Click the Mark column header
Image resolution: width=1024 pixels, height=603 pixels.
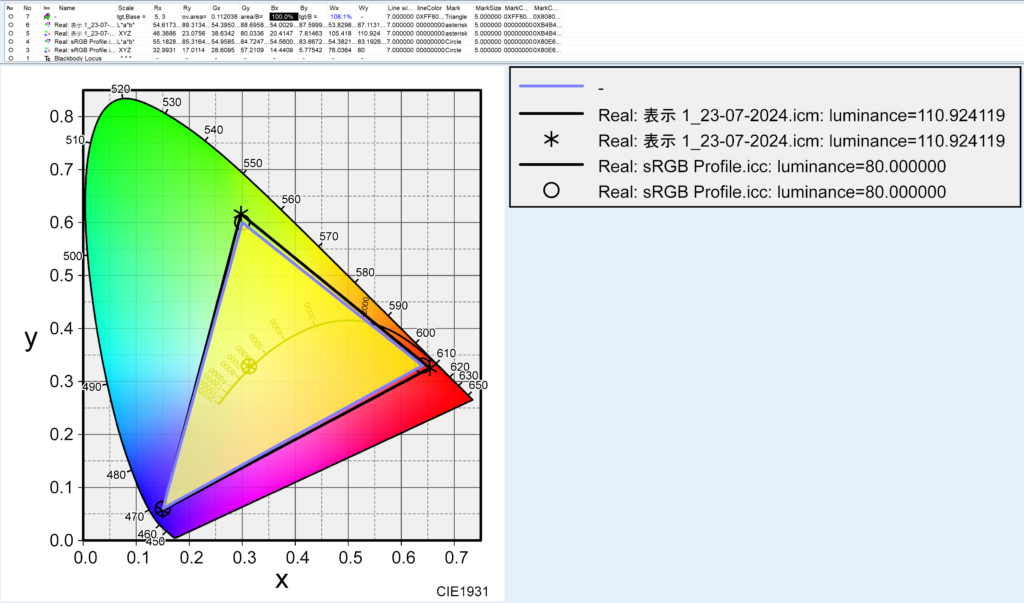pos(453,8)
